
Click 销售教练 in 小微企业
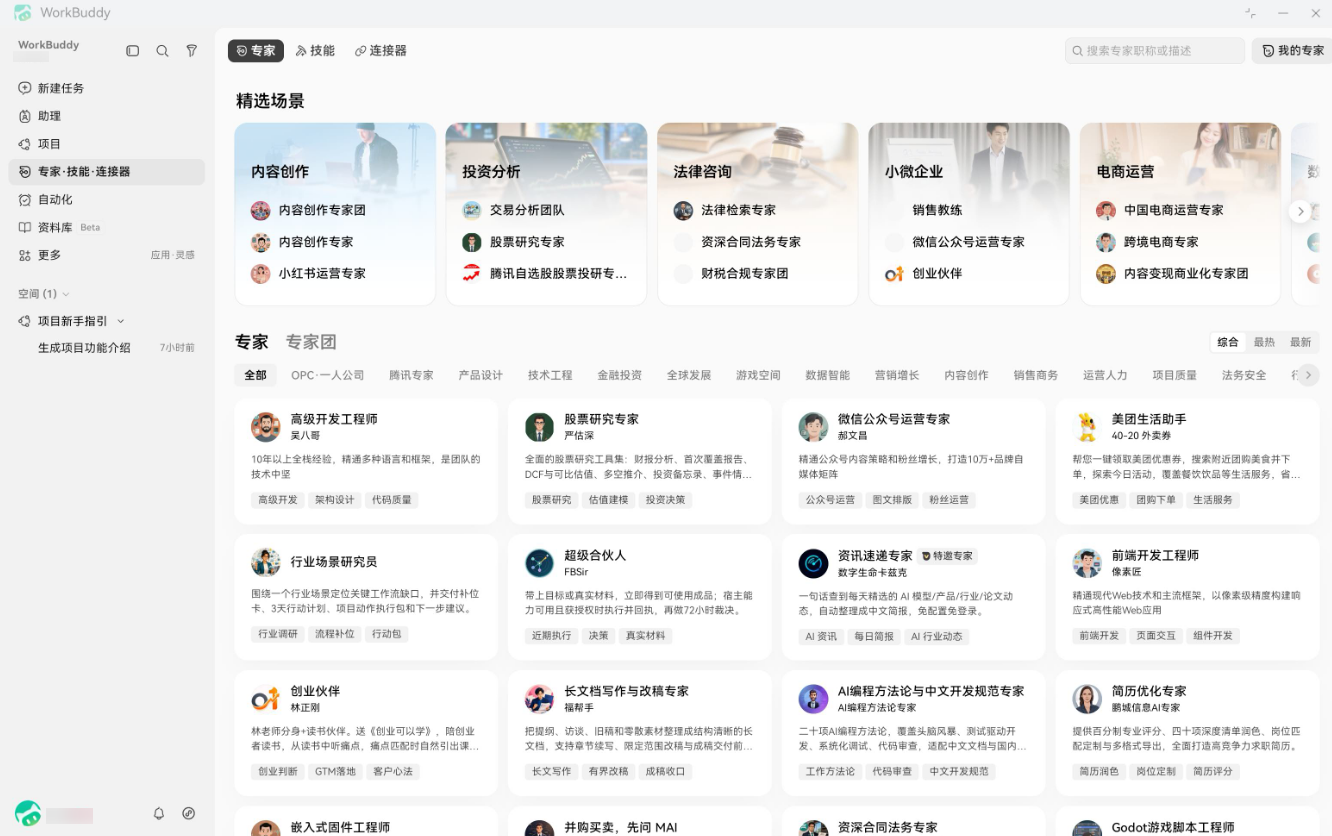click(937, 210)
